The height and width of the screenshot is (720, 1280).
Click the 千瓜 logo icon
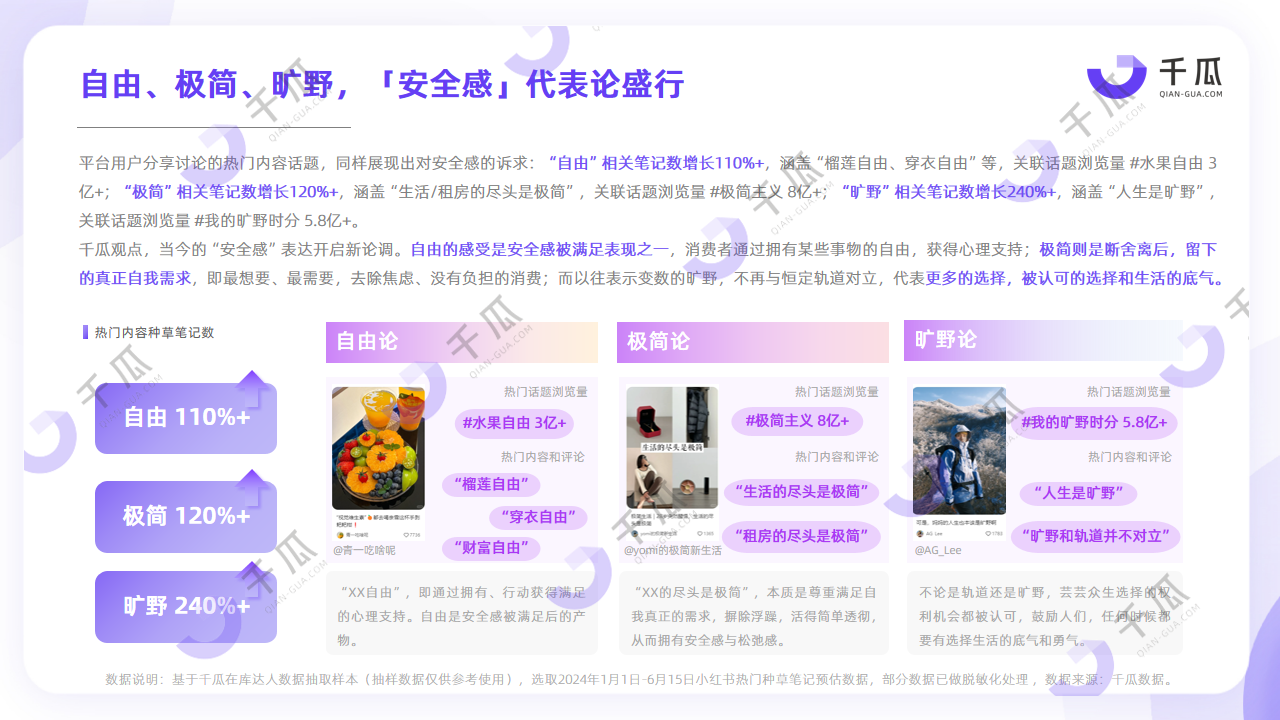point(1117,78)
